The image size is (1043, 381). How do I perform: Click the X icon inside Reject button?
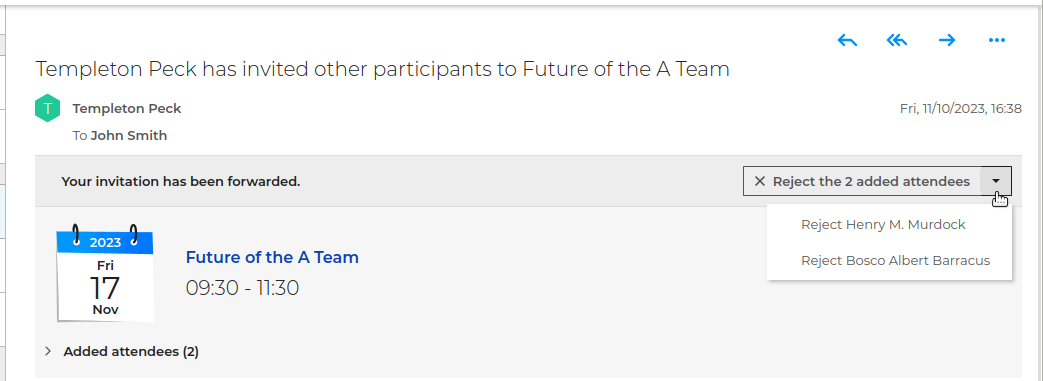(760, 181)
